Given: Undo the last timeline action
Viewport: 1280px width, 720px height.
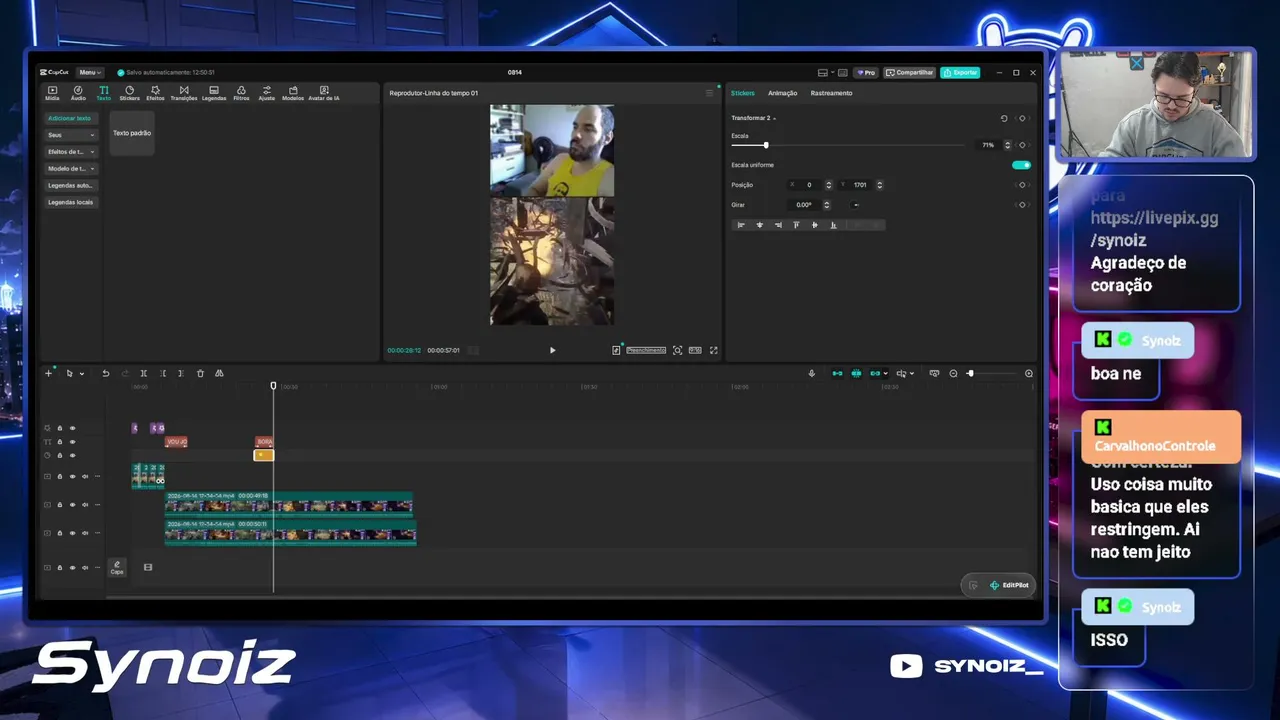Looking at the screenshot, I should click(106, 373).
